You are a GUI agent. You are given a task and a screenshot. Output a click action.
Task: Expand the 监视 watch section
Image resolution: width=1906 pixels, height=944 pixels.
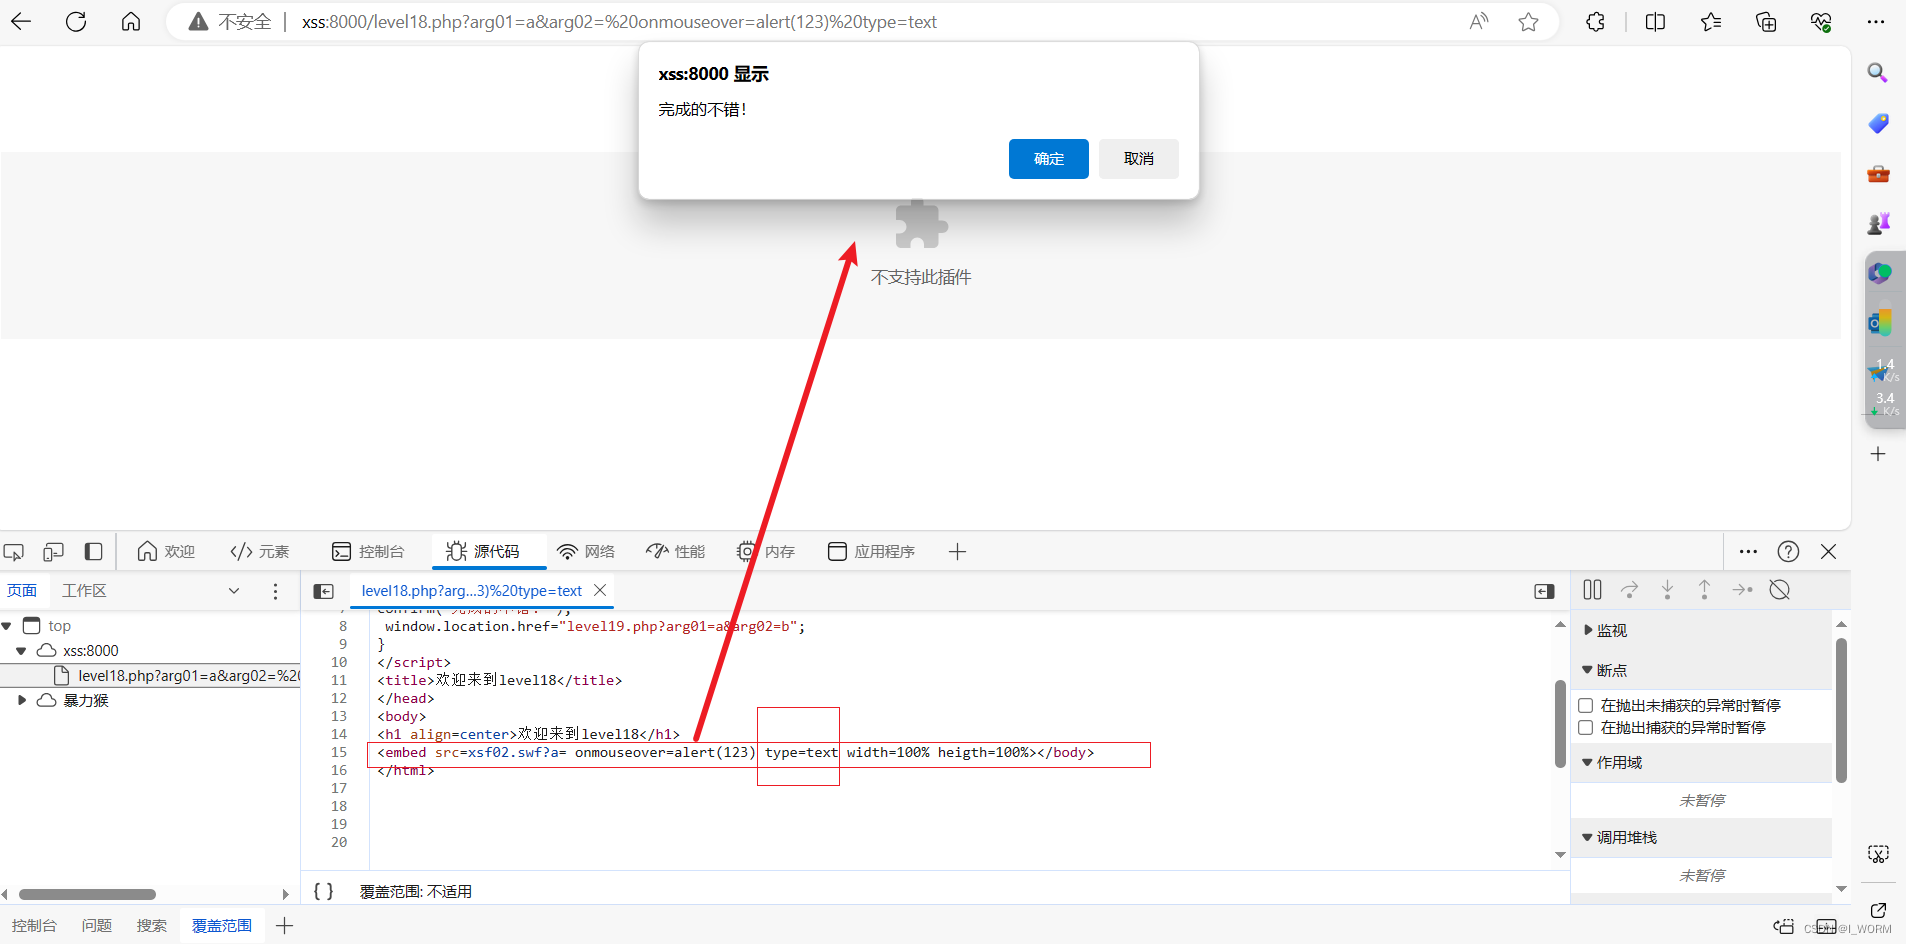tap(1606, 630)
